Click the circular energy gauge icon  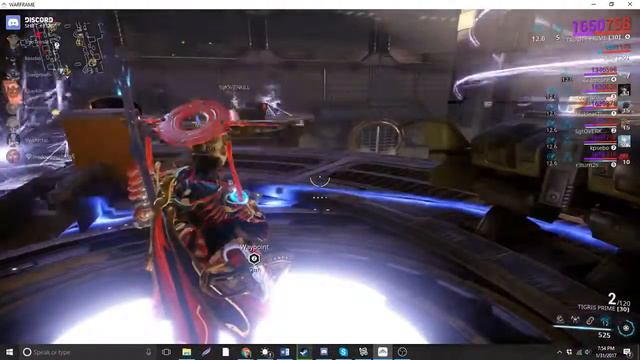coord(626,328)
